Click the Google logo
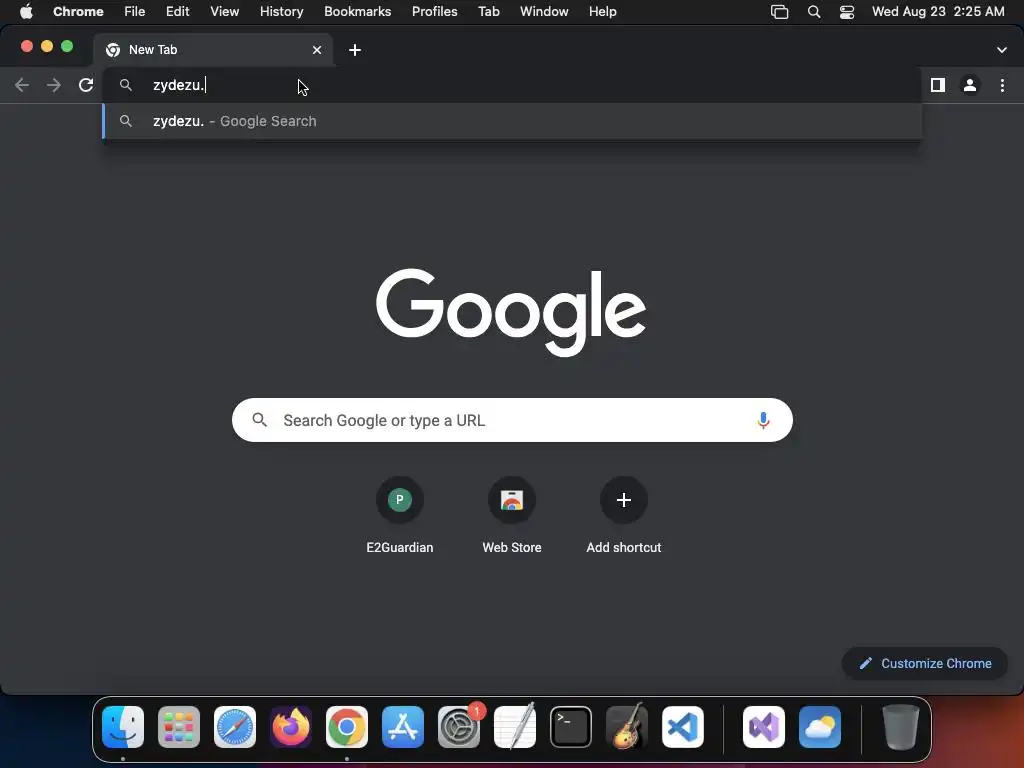1024x768 pixels. (x=511, y=312)
